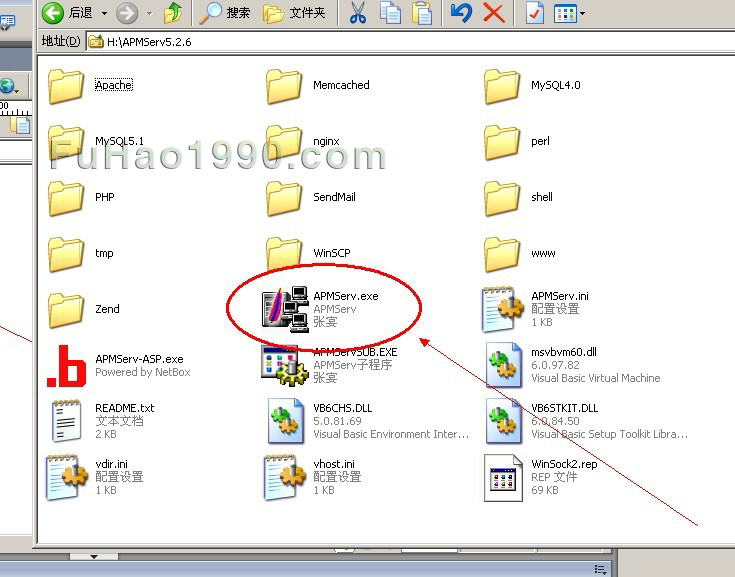Click the red Delete X icon

point(494,13)
